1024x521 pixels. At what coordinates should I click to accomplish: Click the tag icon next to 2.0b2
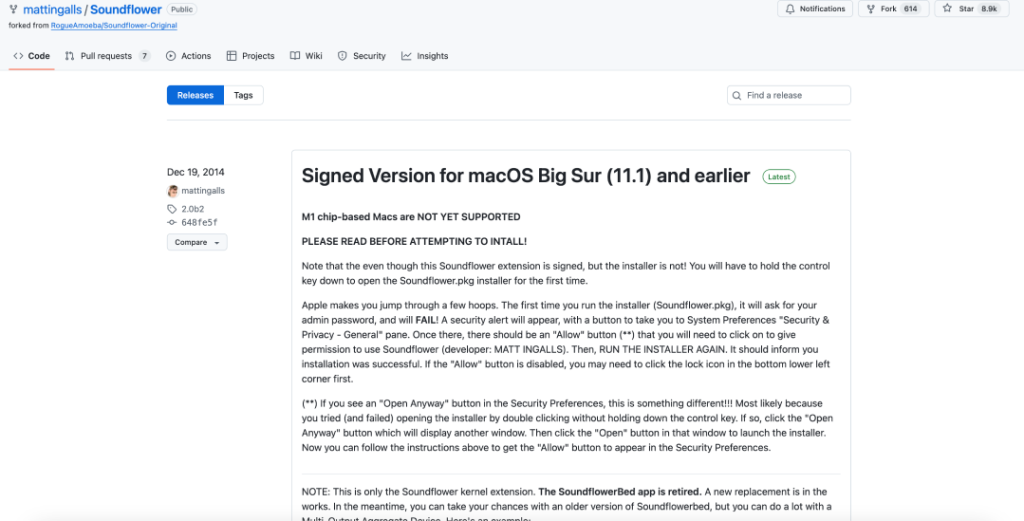[172, 209]
